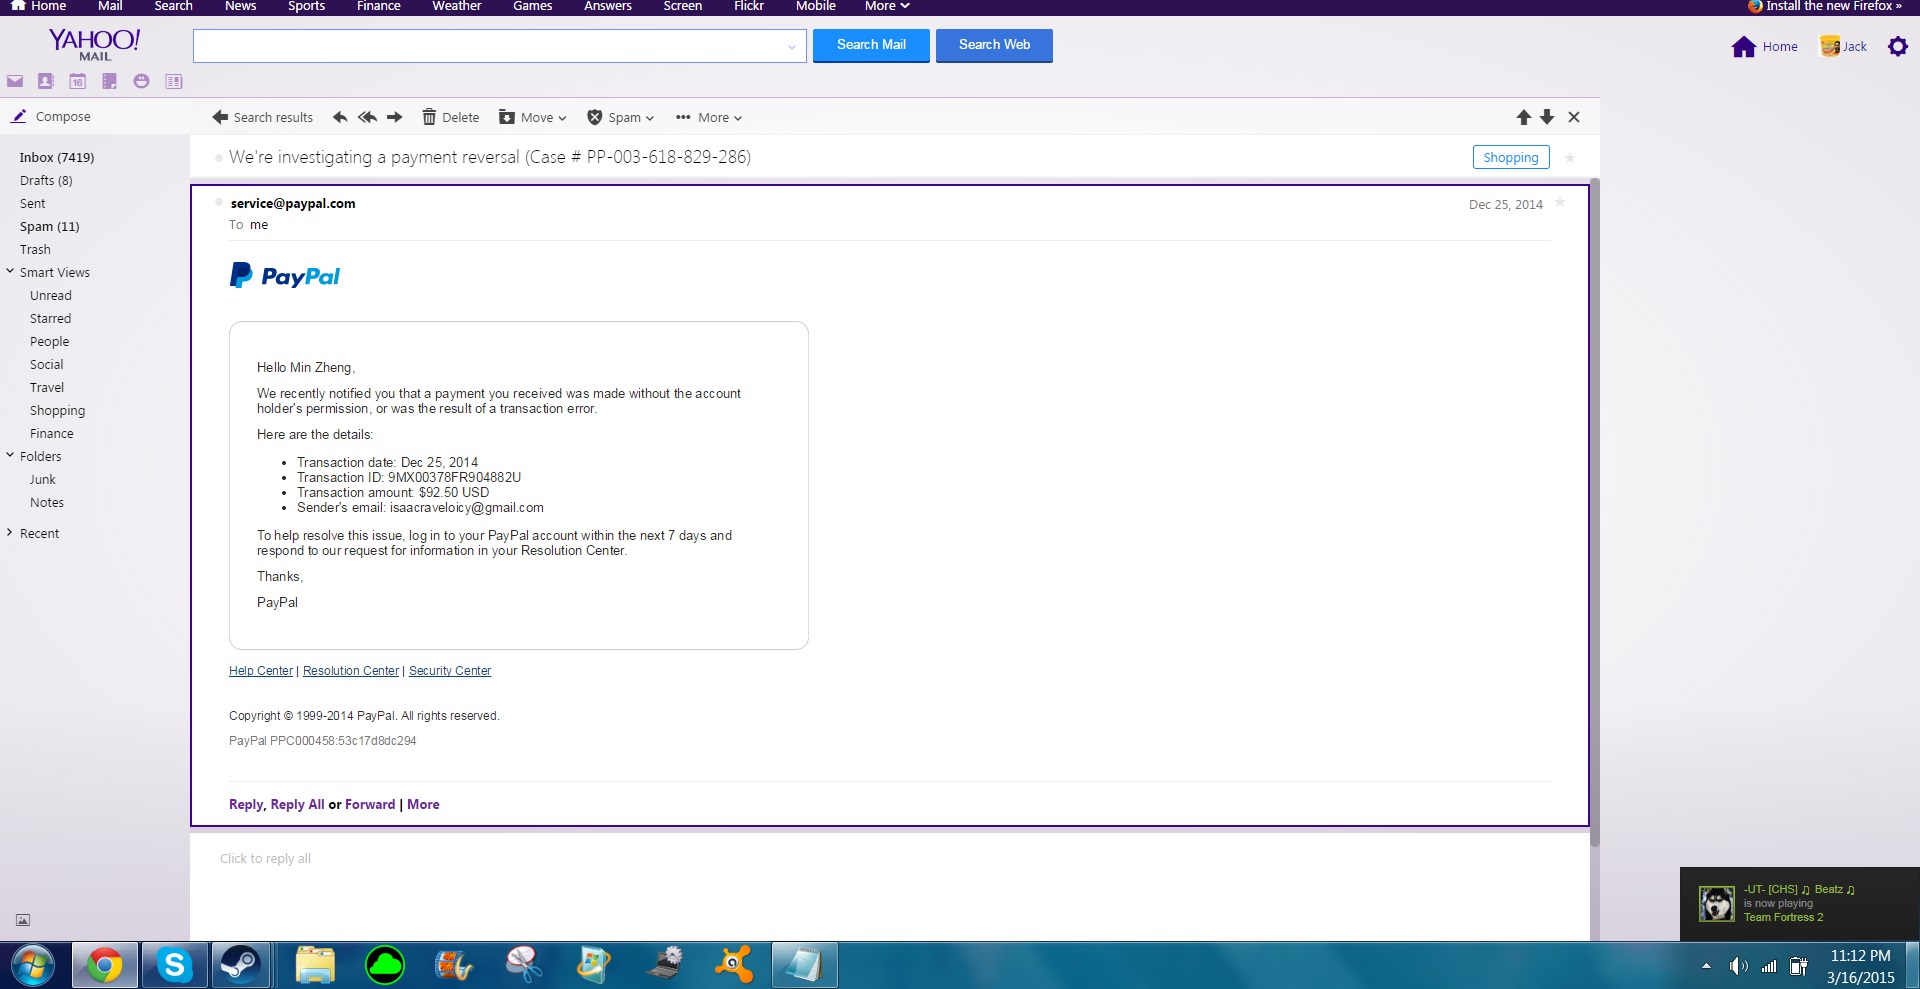Click the Forward arrow icon in the toolbar
Screen dimensions: 1920x989
point(395,117)
